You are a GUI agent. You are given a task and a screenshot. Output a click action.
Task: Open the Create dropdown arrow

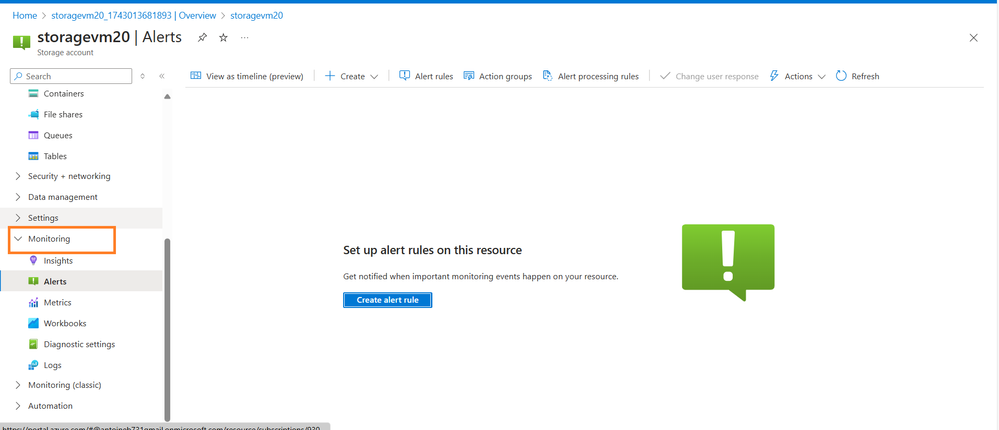click(374, 76)
